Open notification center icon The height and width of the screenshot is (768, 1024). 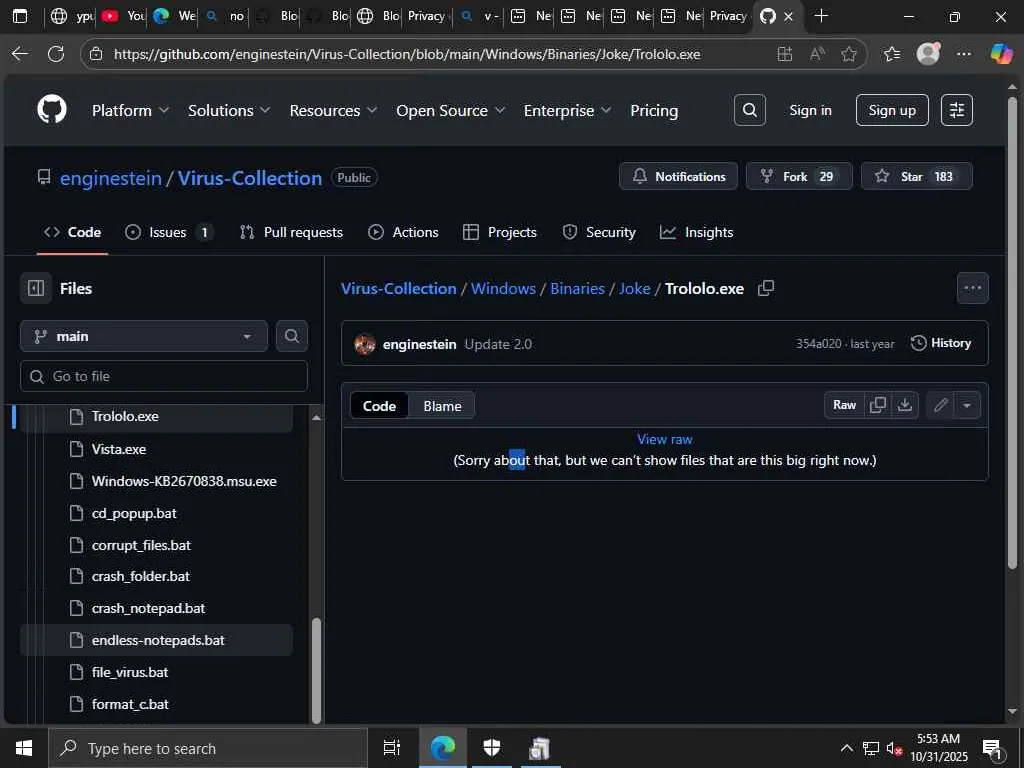(993, 748)
